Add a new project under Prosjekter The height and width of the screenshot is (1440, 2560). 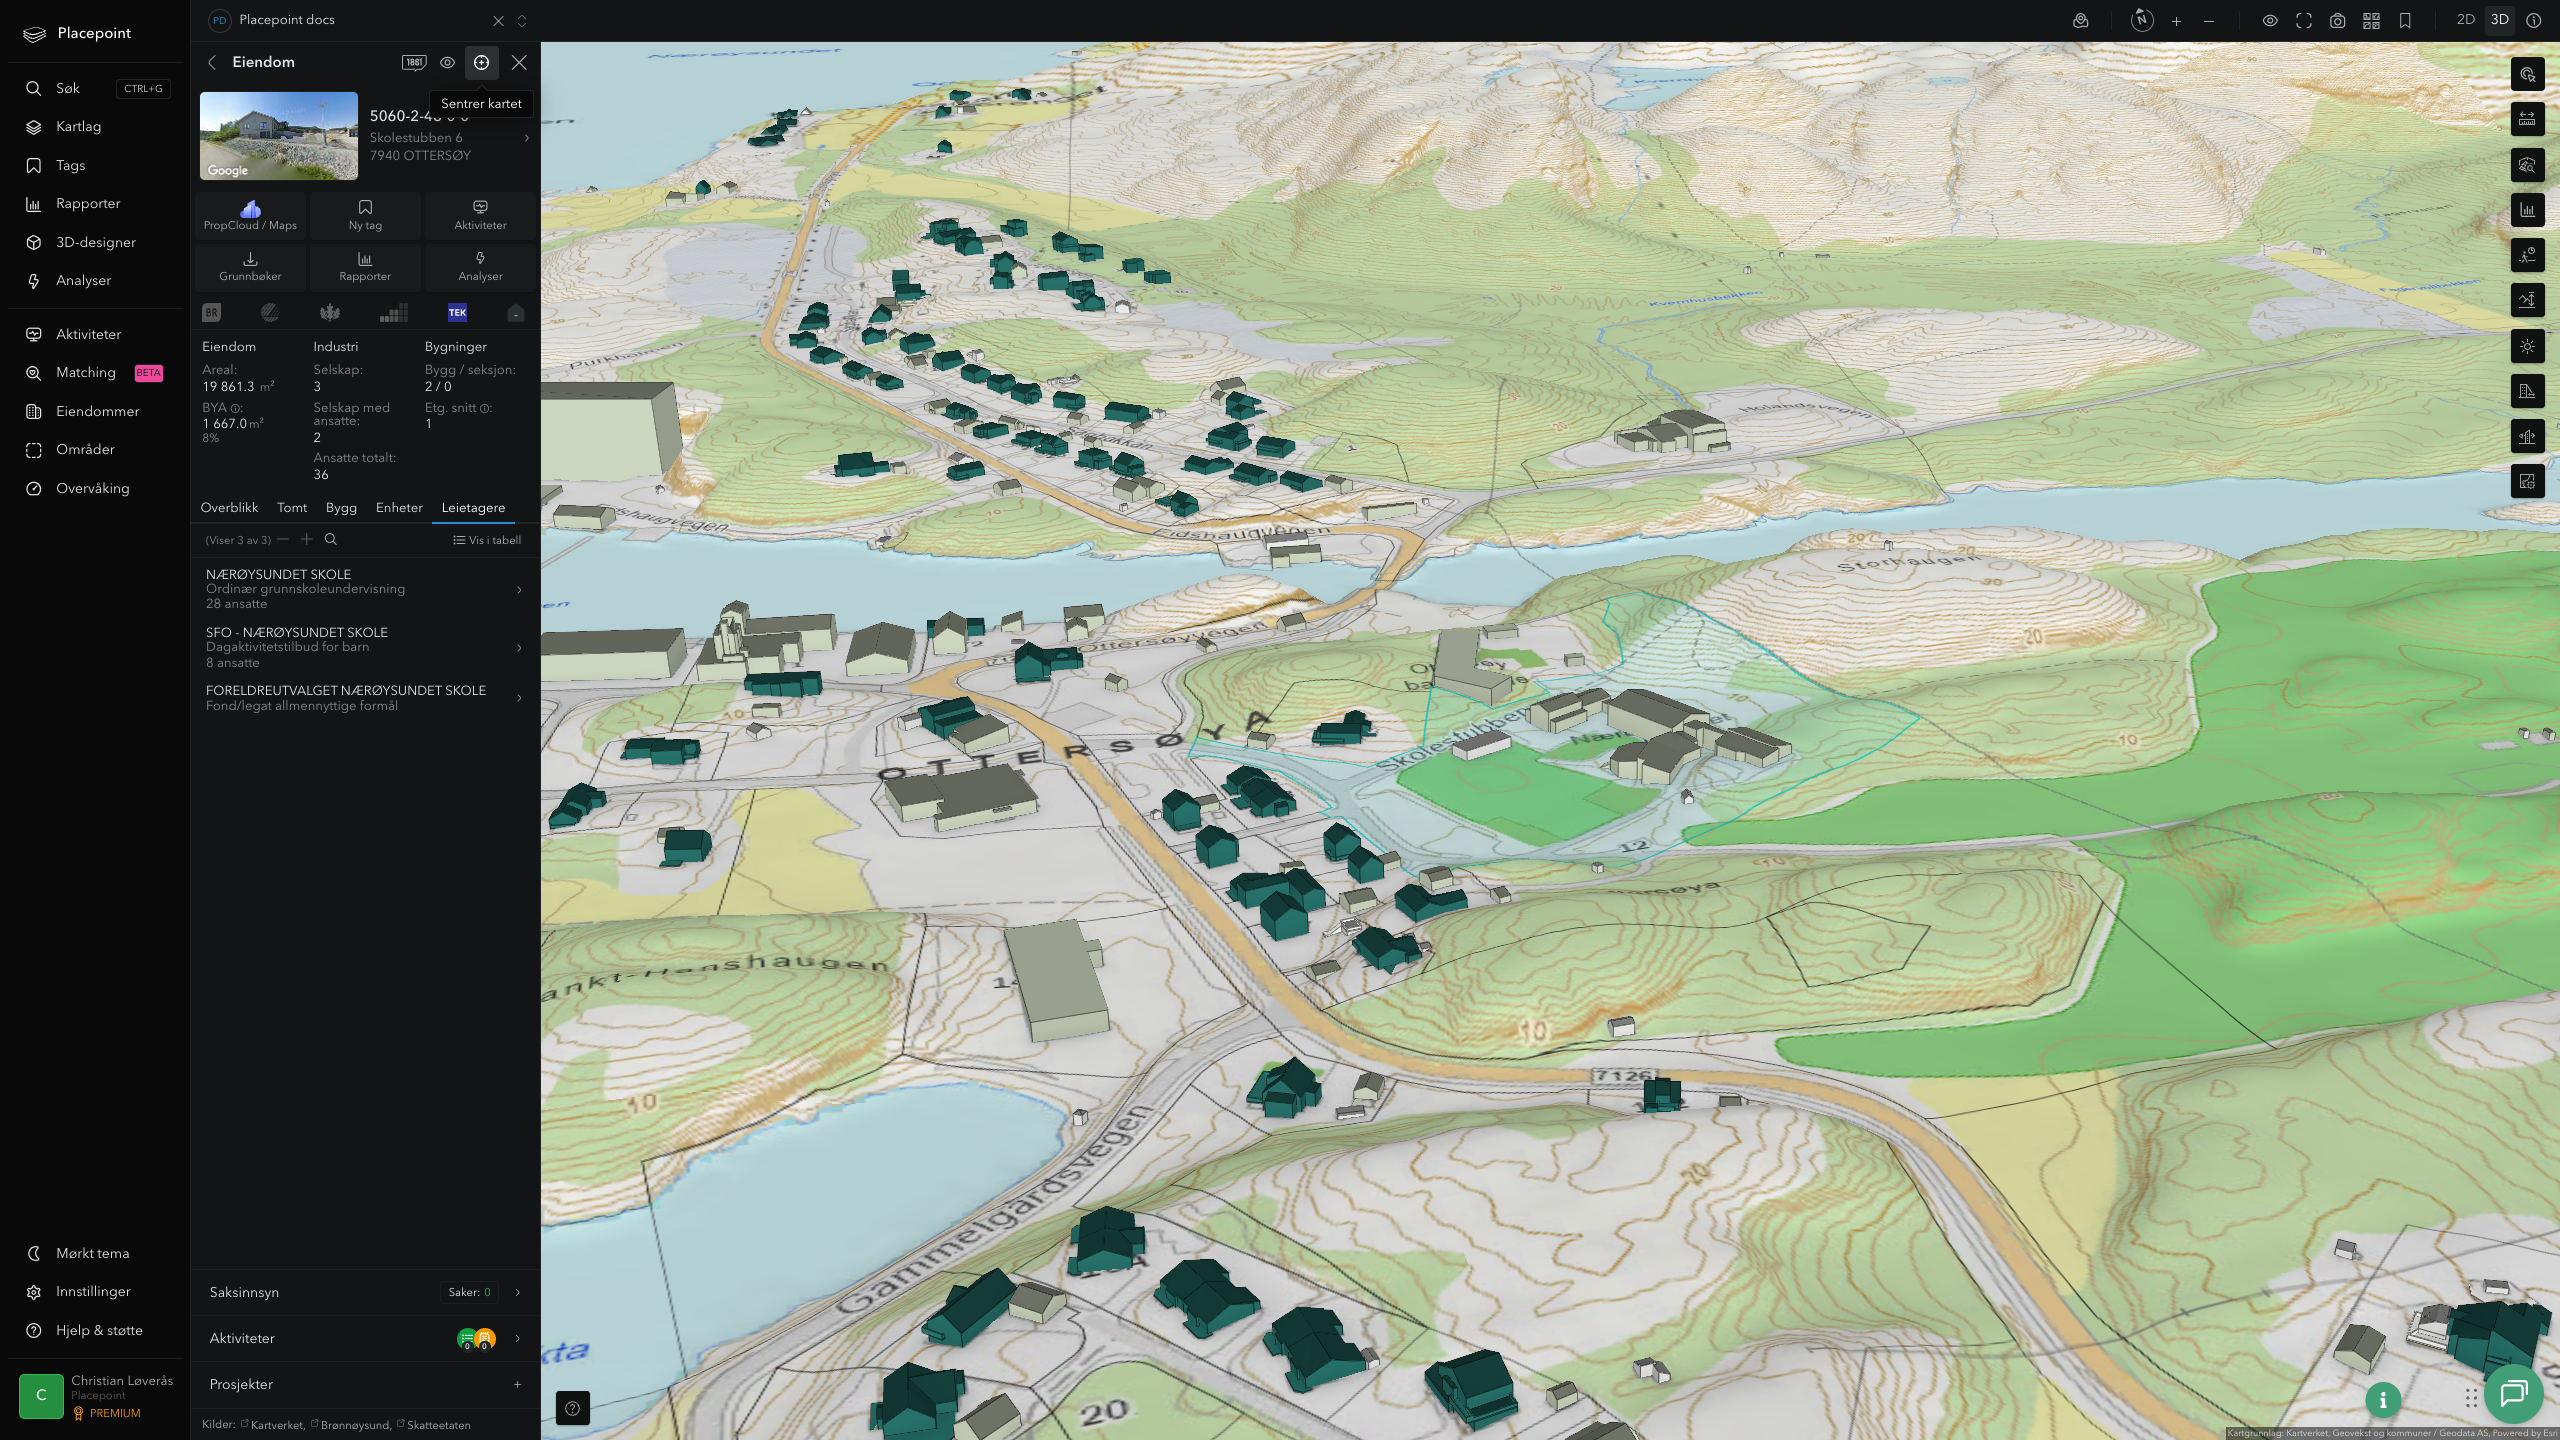(517, 1384)
